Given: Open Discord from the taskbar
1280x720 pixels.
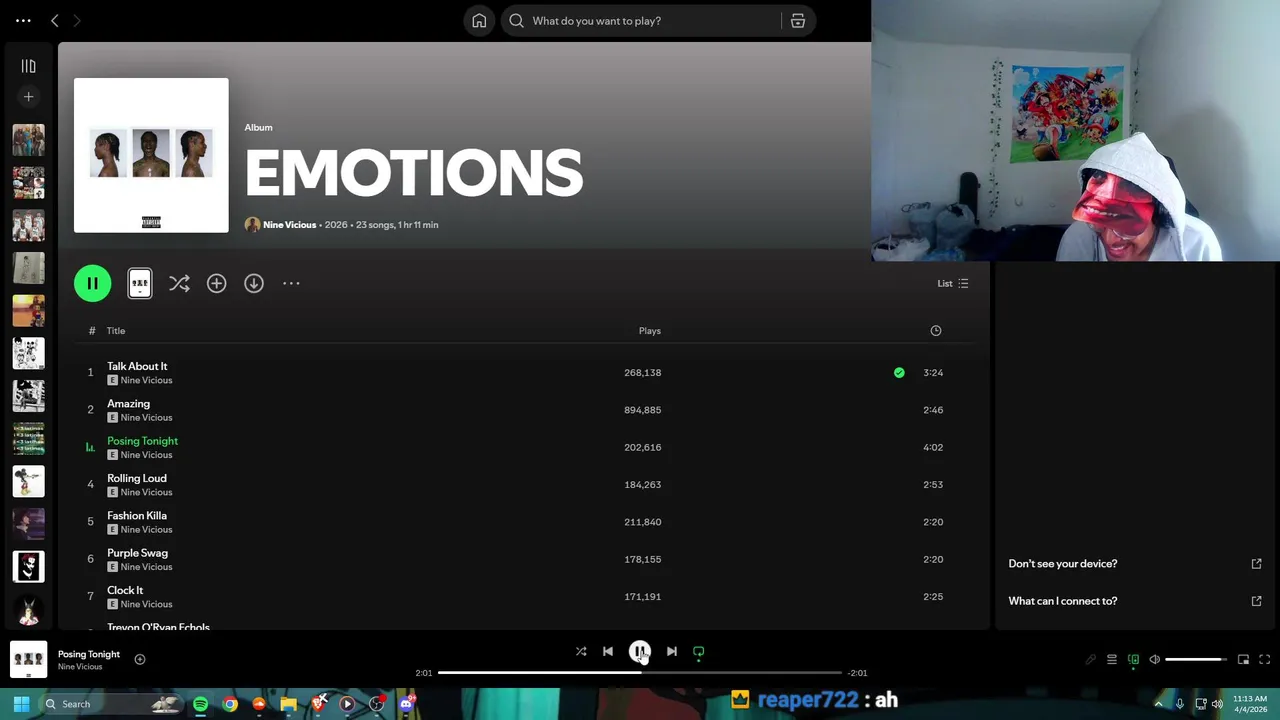Looking at the screenshot, I should pyautogui.click(x=406, y=704).
